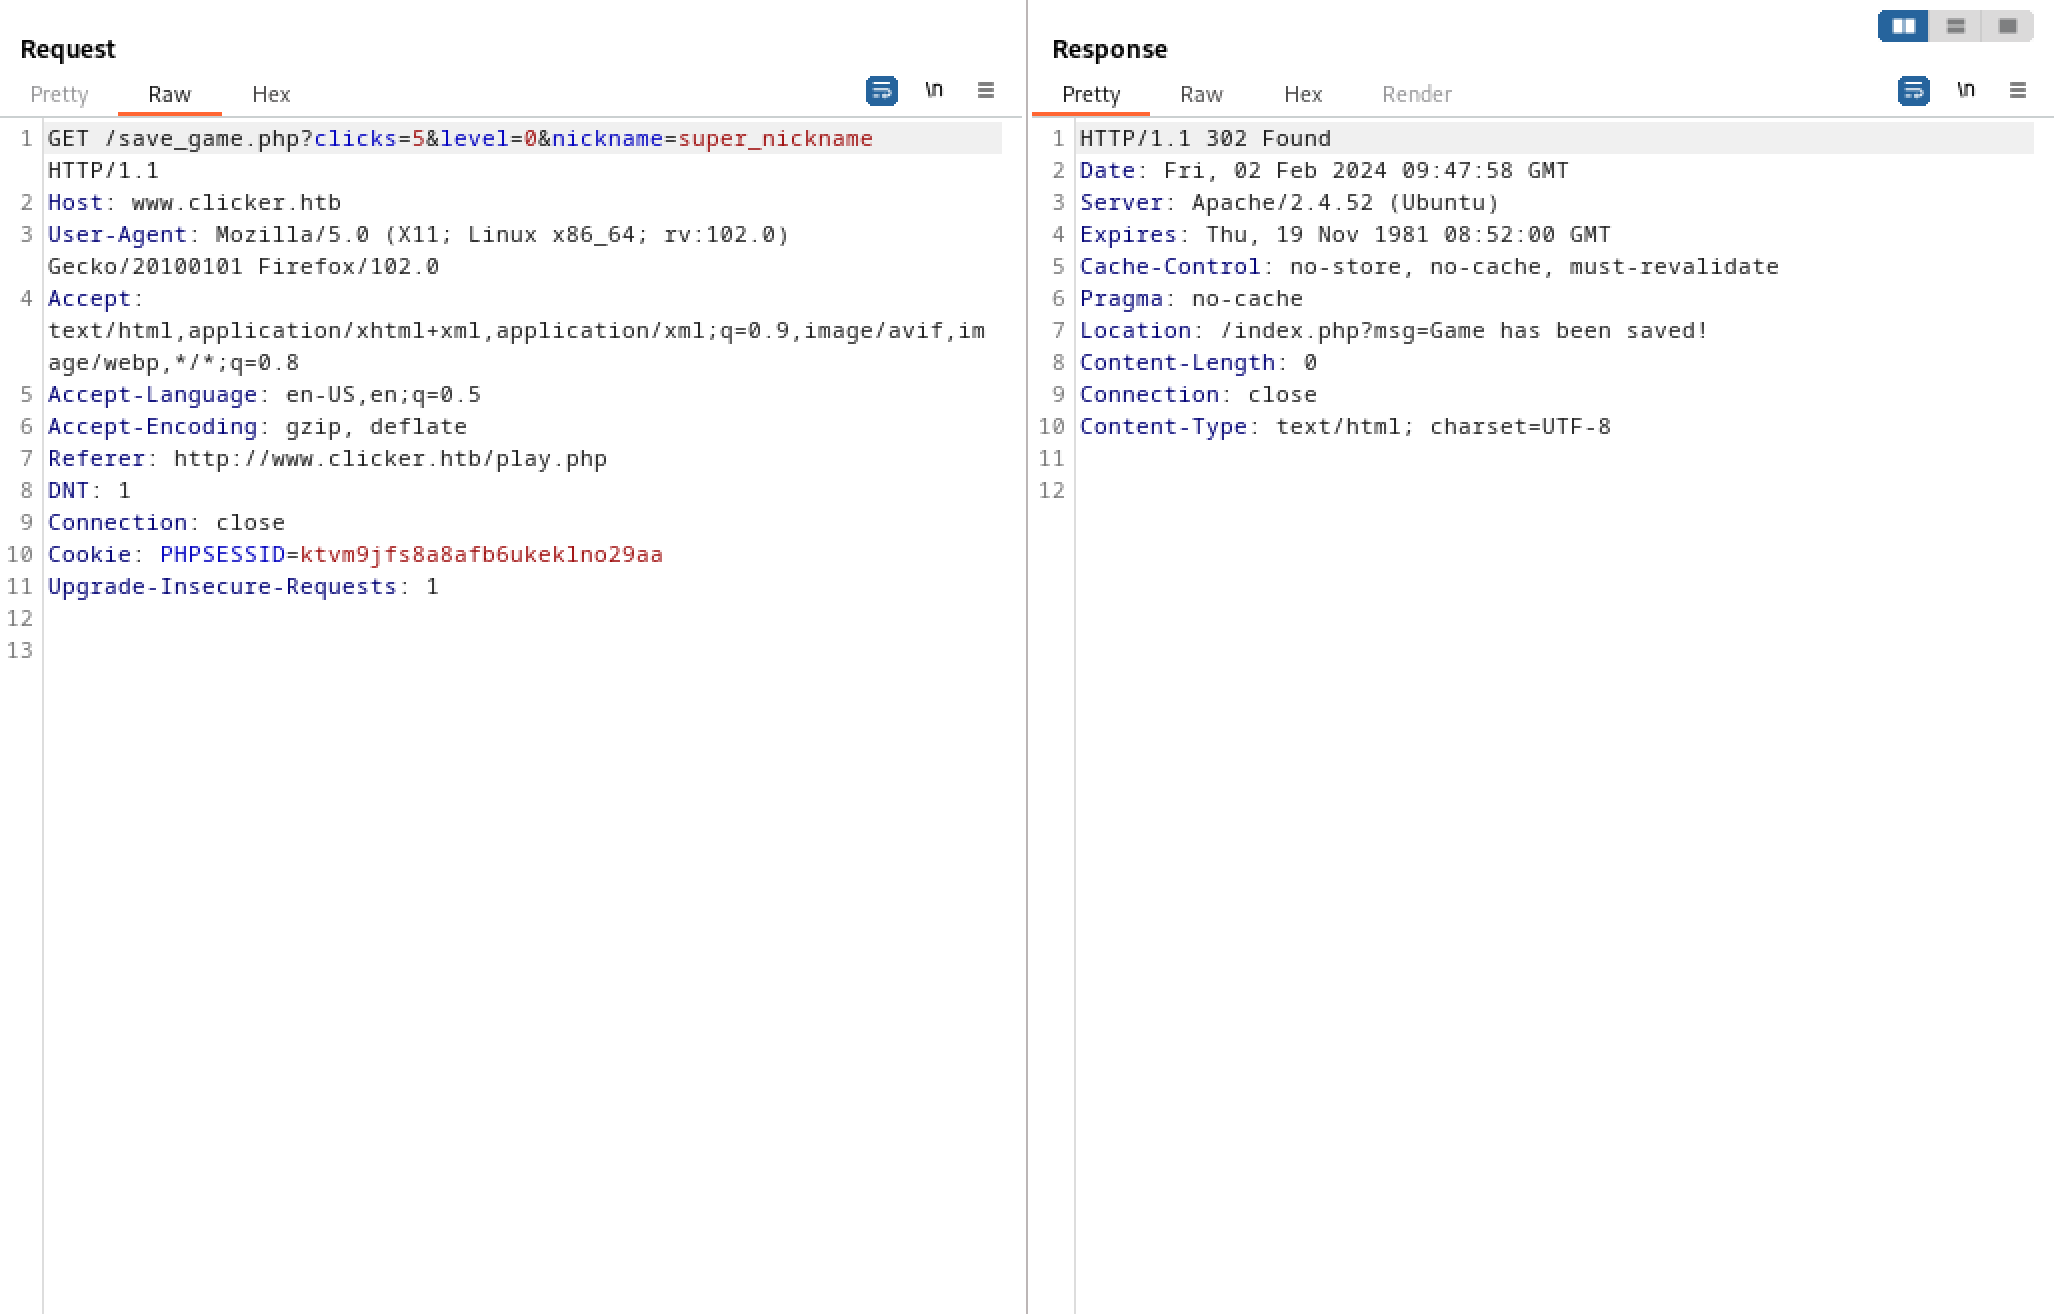Switch to the Request Hex tab
Image resolution: width=2058 pixels, height=1314 pixels.
pyautogui.click(x=271, y=94)
